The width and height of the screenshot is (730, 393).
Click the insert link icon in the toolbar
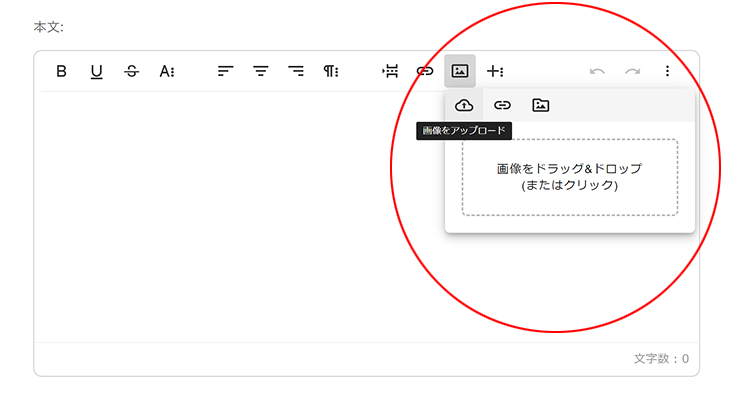pyautogui.click(x=425, y=71)
